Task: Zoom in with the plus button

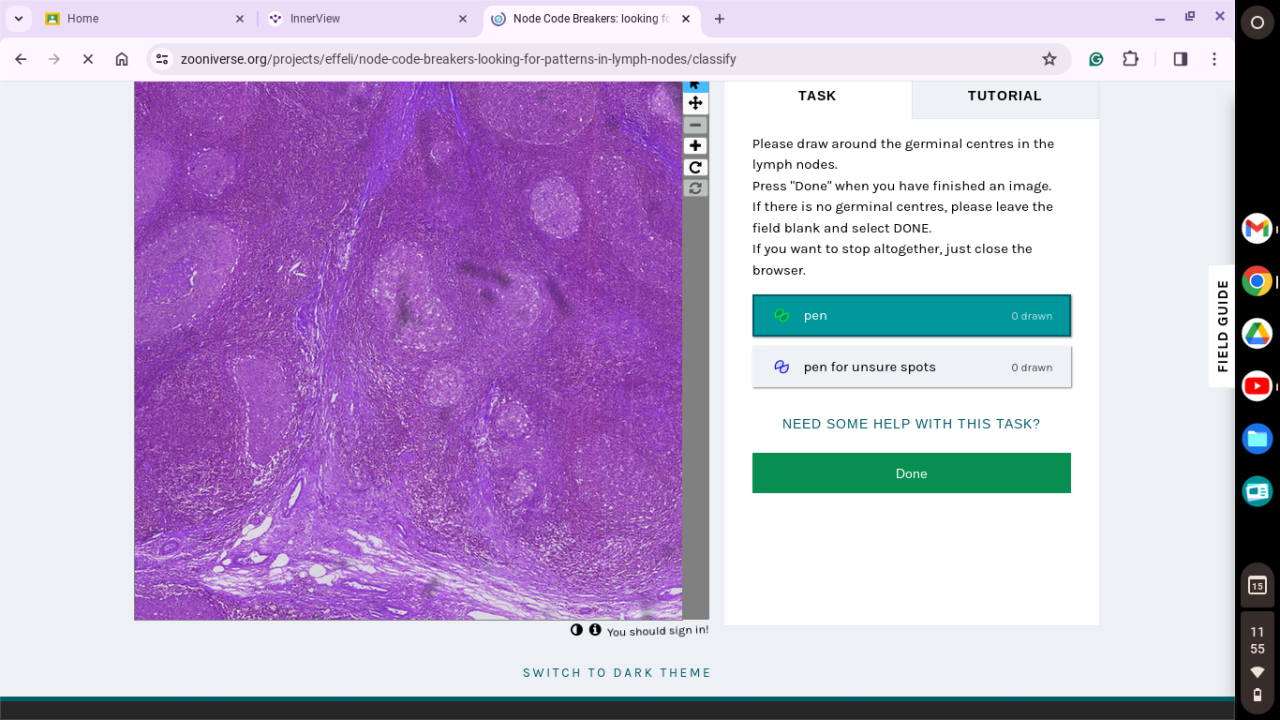Action: 695,146
